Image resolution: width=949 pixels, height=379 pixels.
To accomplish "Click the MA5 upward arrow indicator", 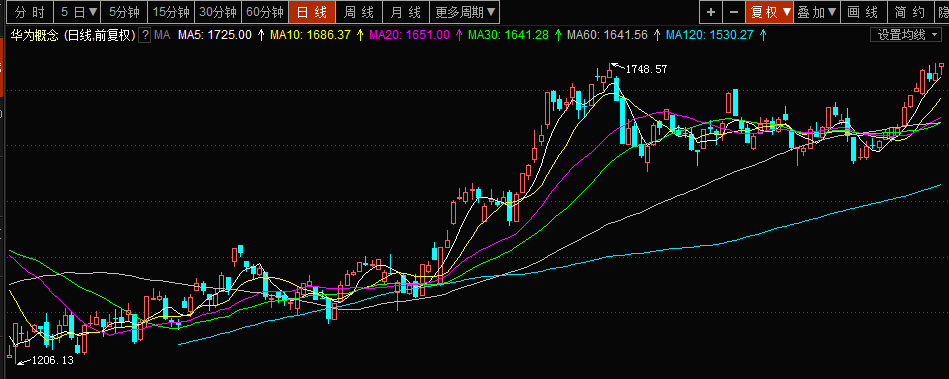I will click(x=261, y=35).
